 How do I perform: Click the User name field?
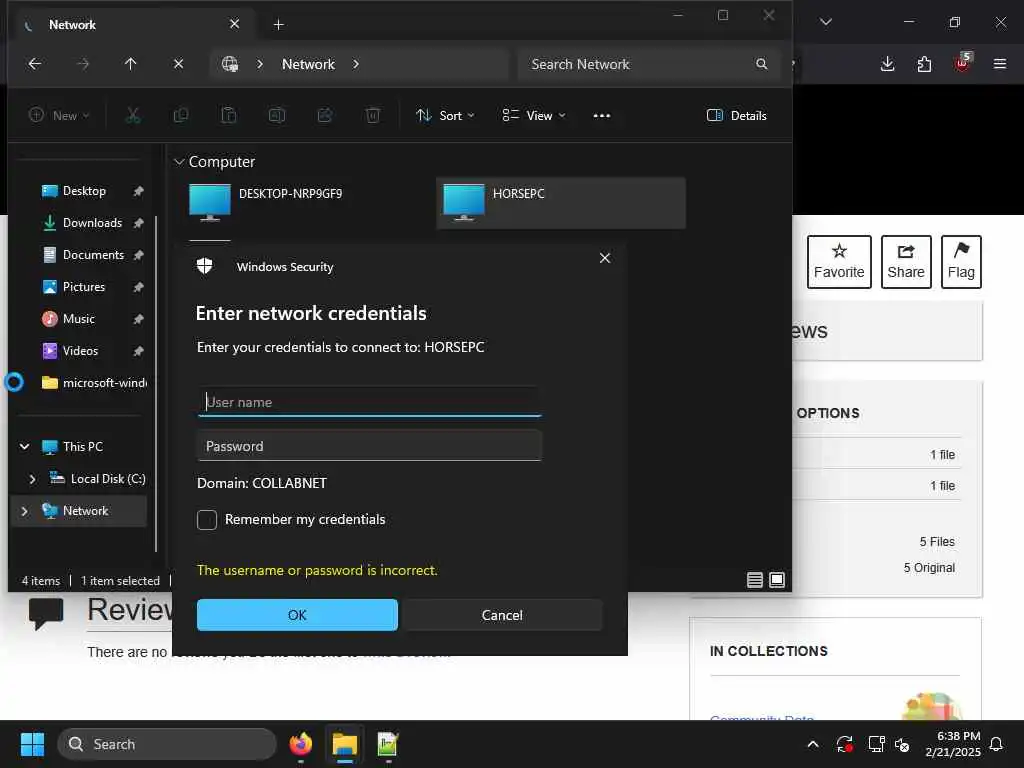[369, 402]
